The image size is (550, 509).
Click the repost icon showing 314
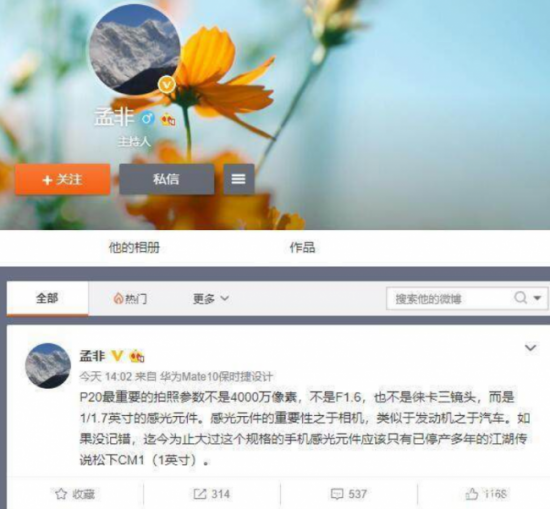(x=200, y=494)
